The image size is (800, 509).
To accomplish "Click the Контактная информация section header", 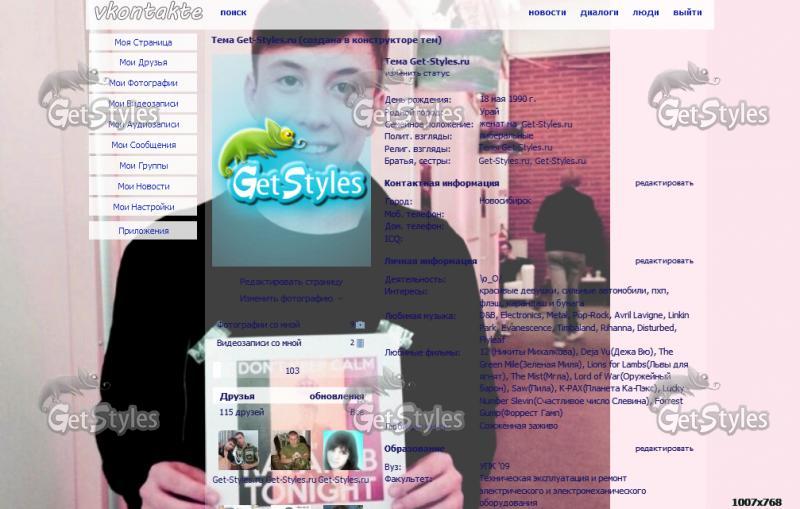I will 441,183.
